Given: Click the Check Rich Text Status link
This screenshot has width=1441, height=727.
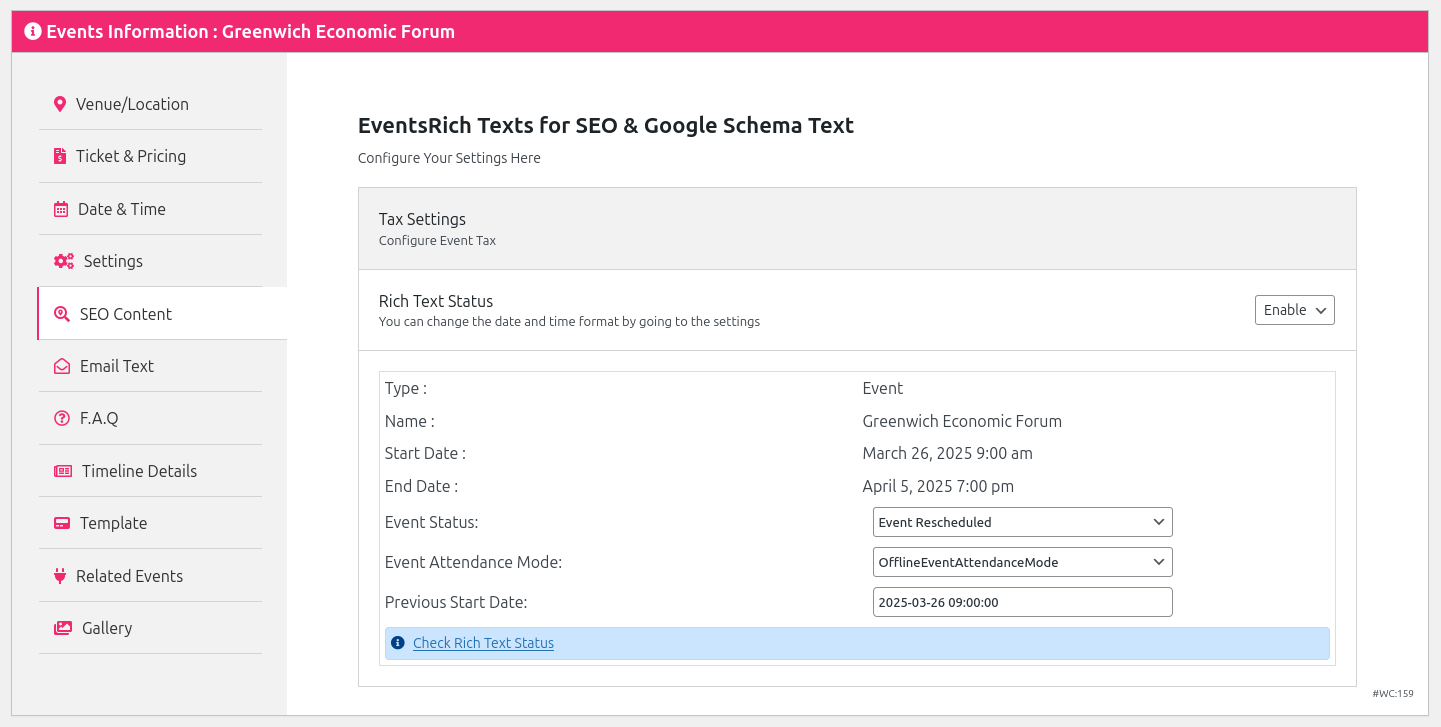Looking at the screenshot, I should (483, 643).
